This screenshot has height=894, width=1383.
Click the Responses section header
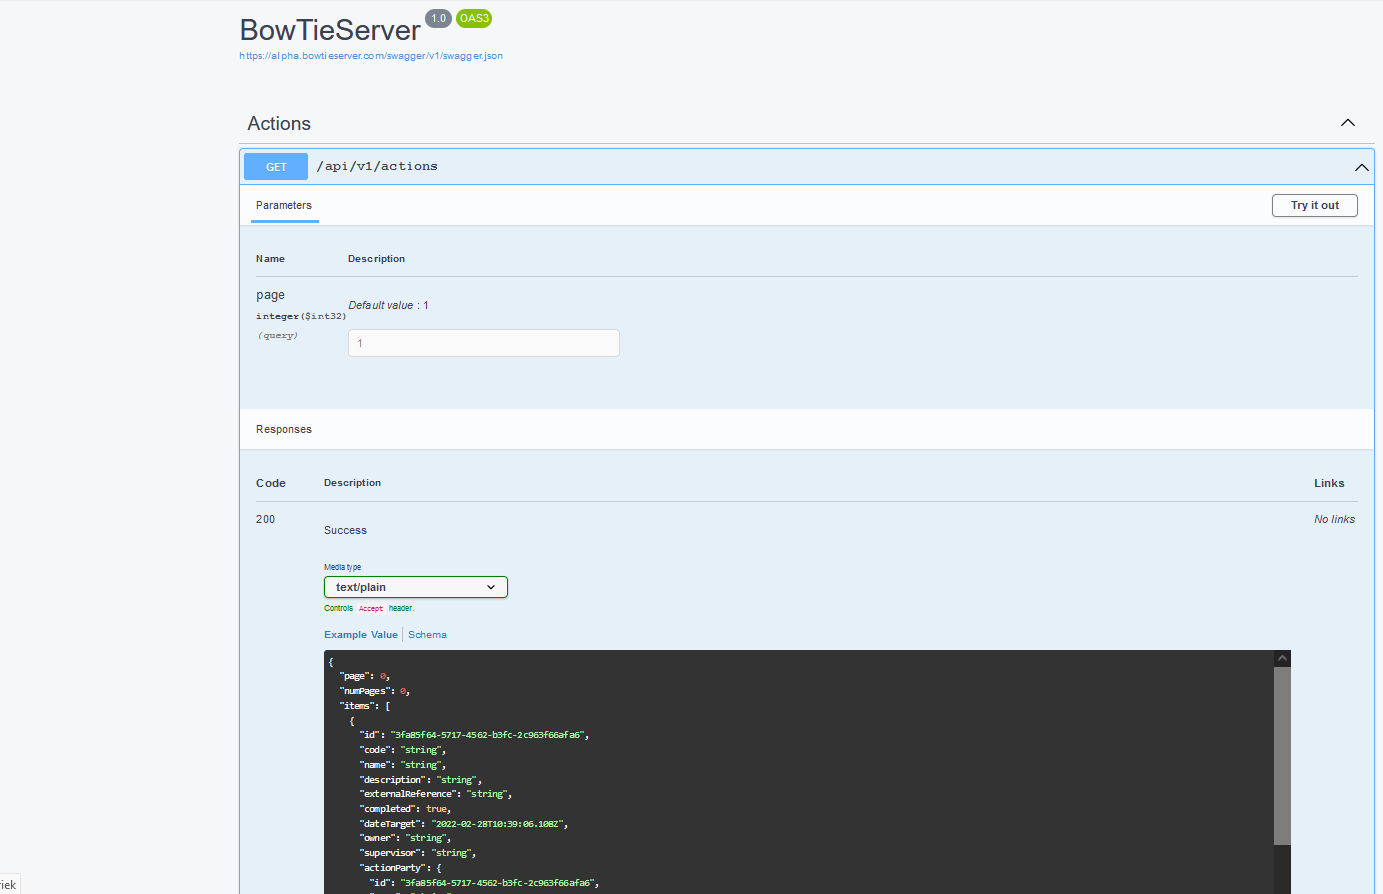(284, 430)
